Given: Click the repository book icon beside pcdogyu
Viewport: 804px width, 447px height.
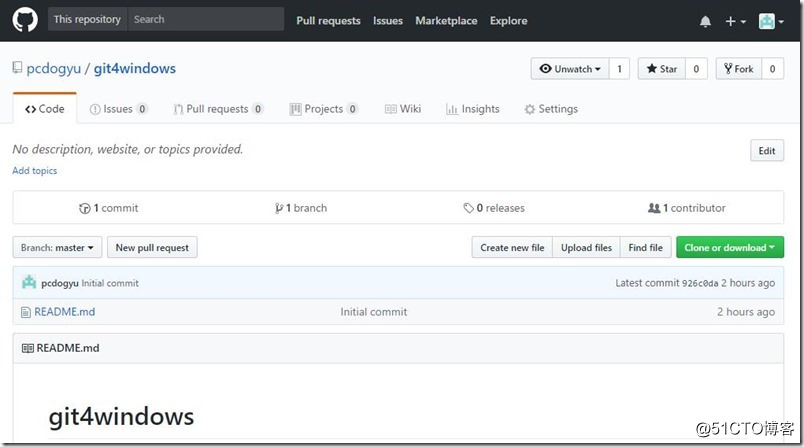Looking at the screenshot, I should (17, 68).
